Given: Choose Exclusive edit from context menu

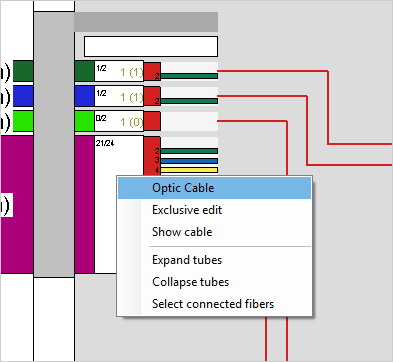Looking at the screenshot, I should (215, 210).
